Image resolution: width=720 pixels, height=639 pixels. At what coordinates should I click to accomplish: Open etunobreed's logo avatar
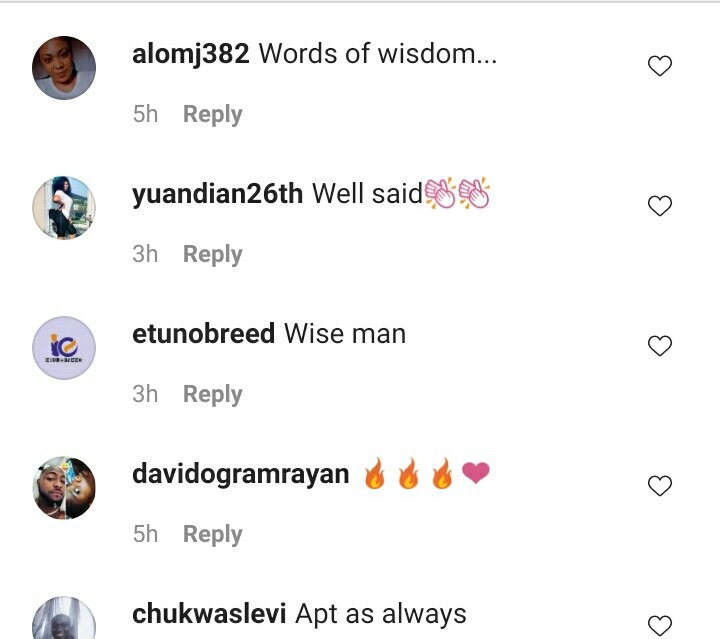coord(64,348)
